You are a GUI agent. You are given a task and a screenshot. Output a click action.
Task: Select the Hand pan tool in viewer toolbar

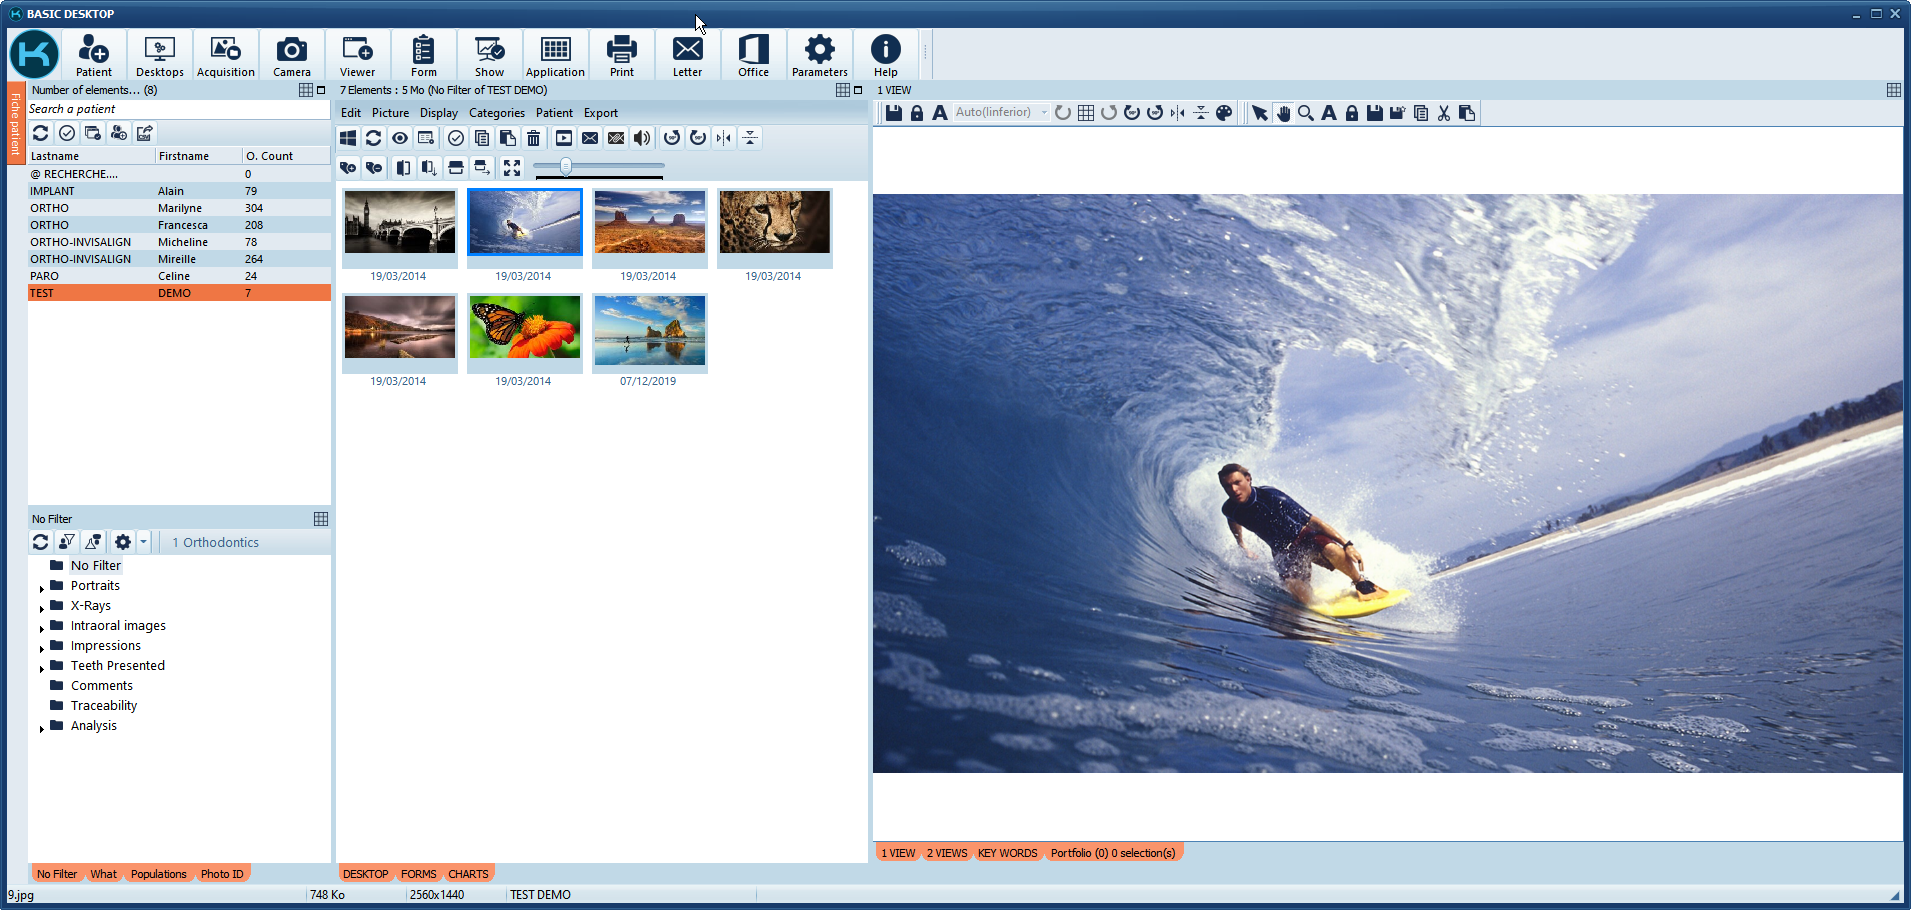click(1284, 113)
